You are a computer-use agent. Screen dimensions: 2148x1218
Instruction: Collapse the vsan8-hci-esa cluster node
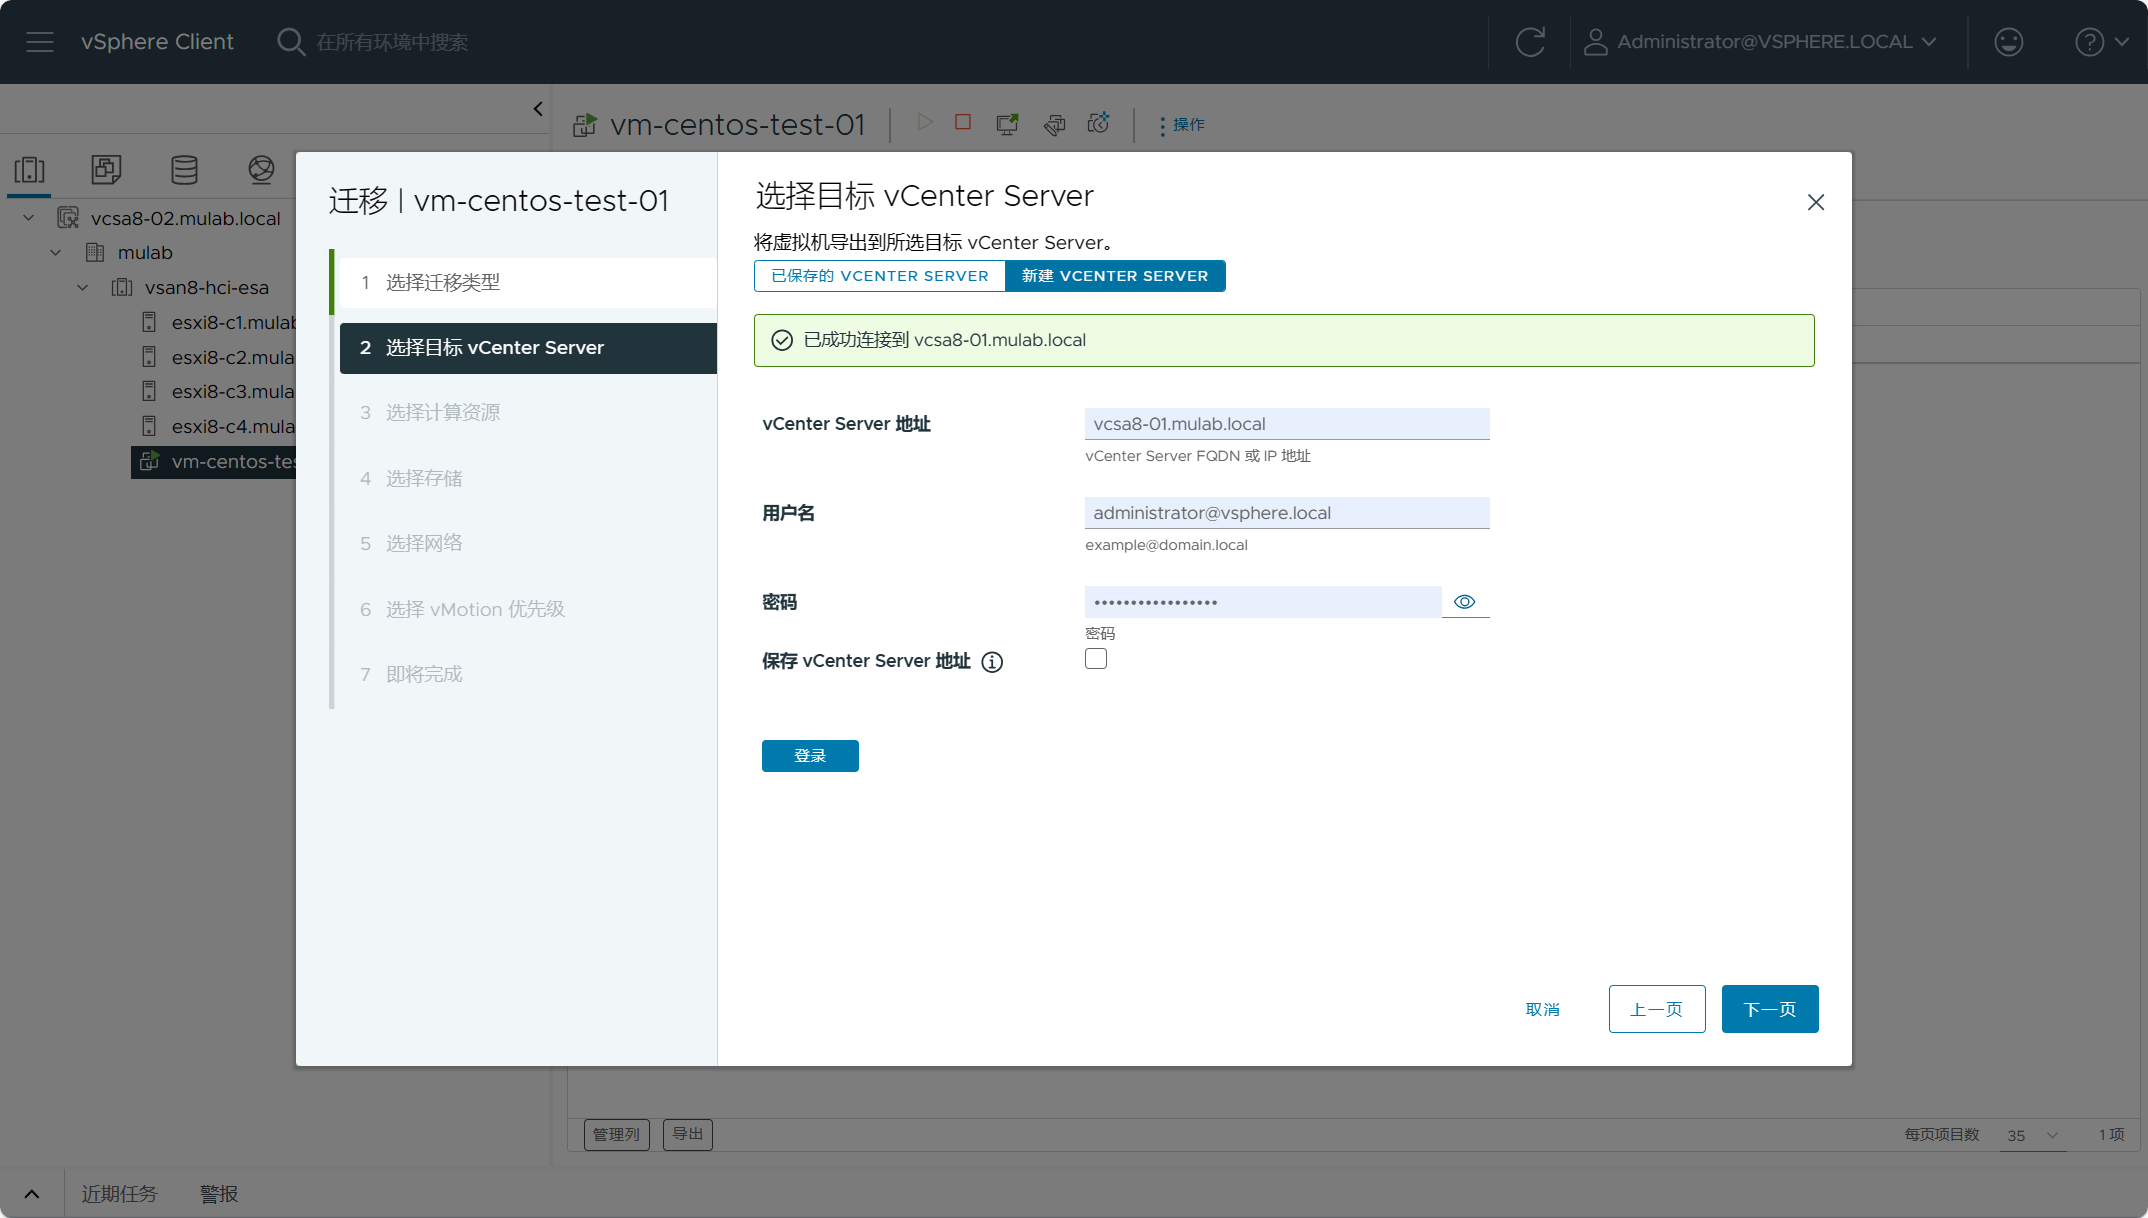coord(83,288)
